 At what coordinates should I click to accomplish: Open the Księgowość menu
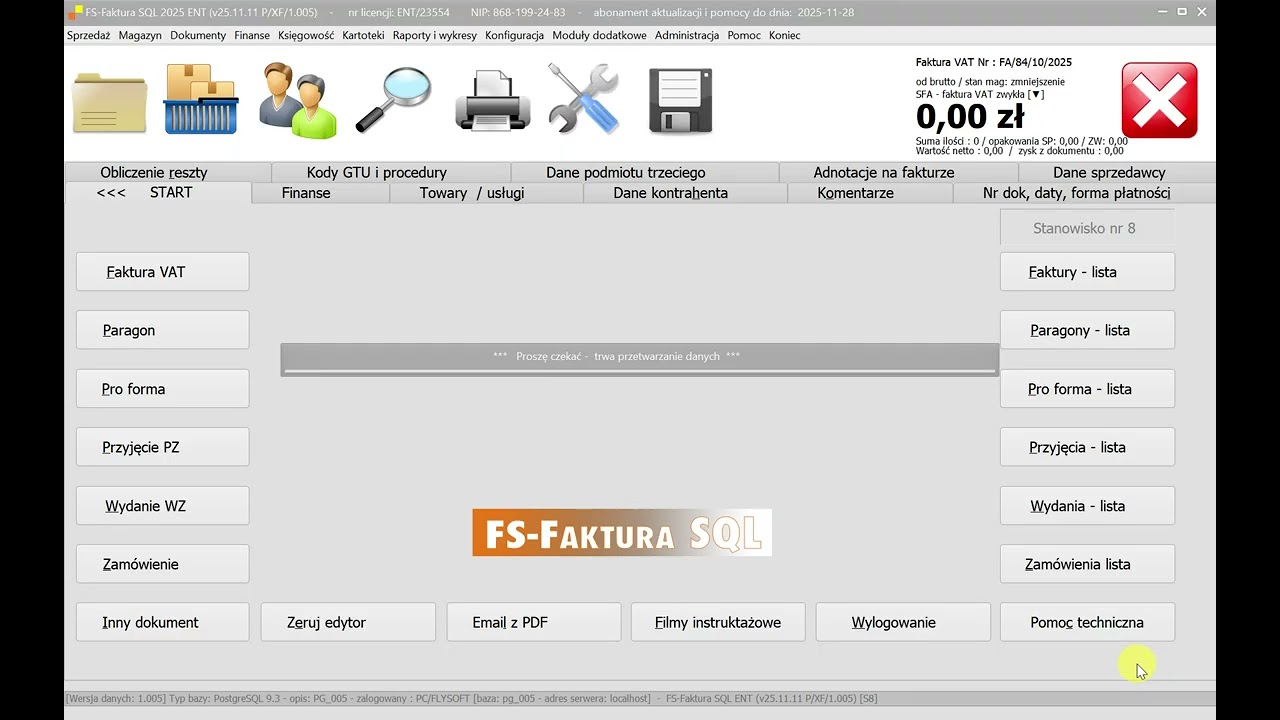point(306,35)
